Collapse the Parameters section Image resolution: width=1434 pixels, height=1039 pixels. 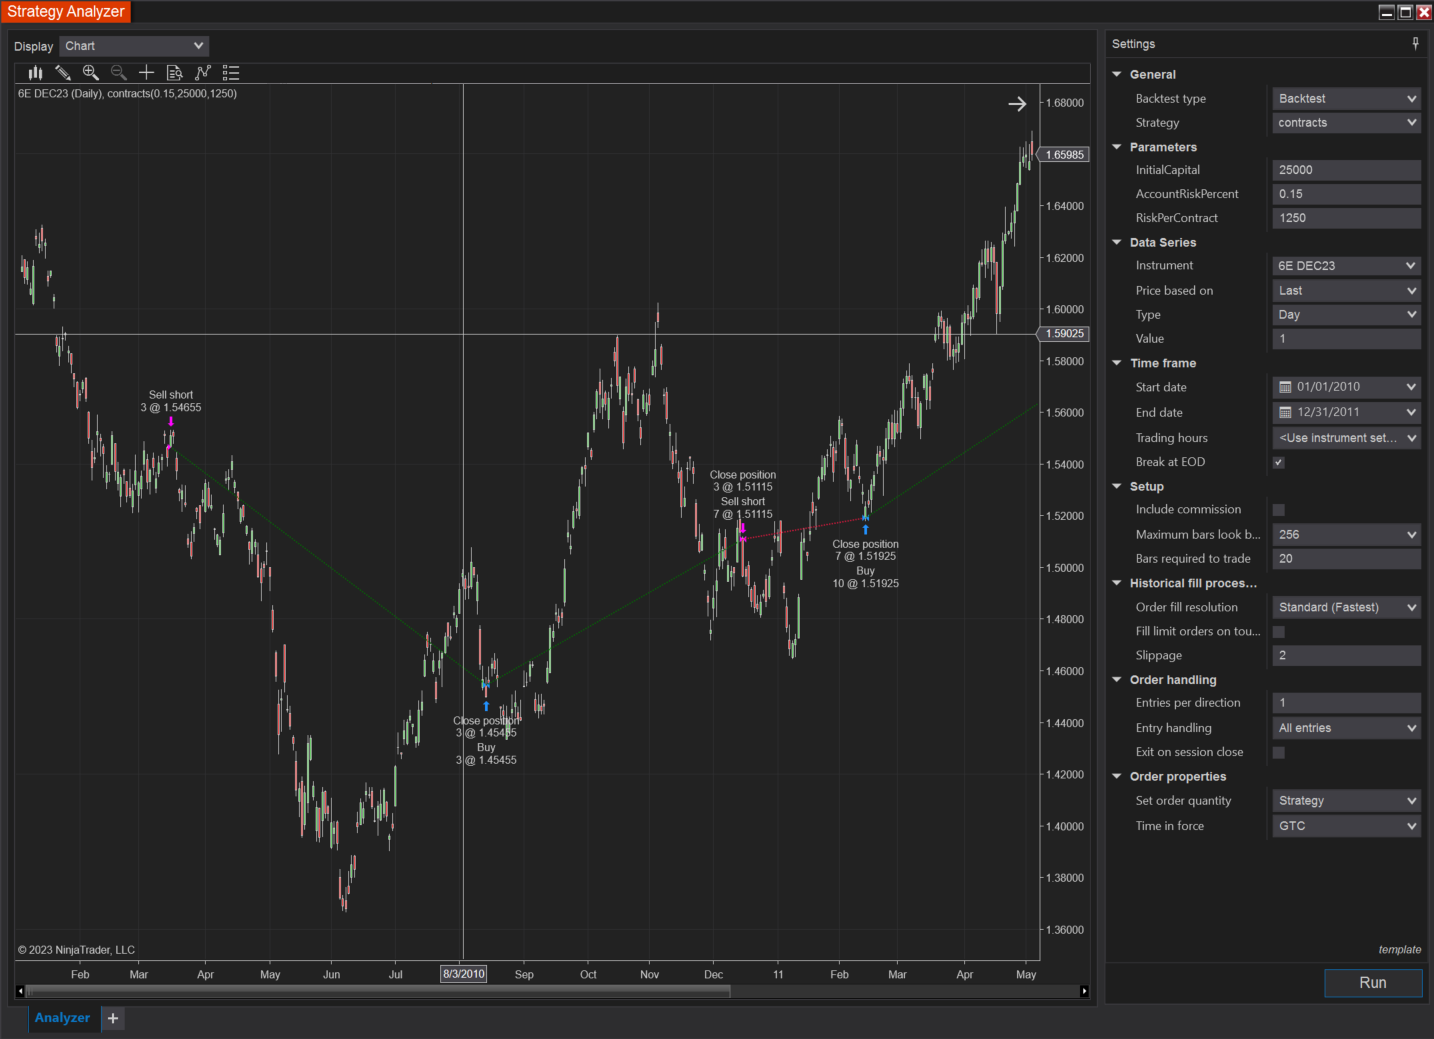pyautogui.click(x=1117, y=147)
